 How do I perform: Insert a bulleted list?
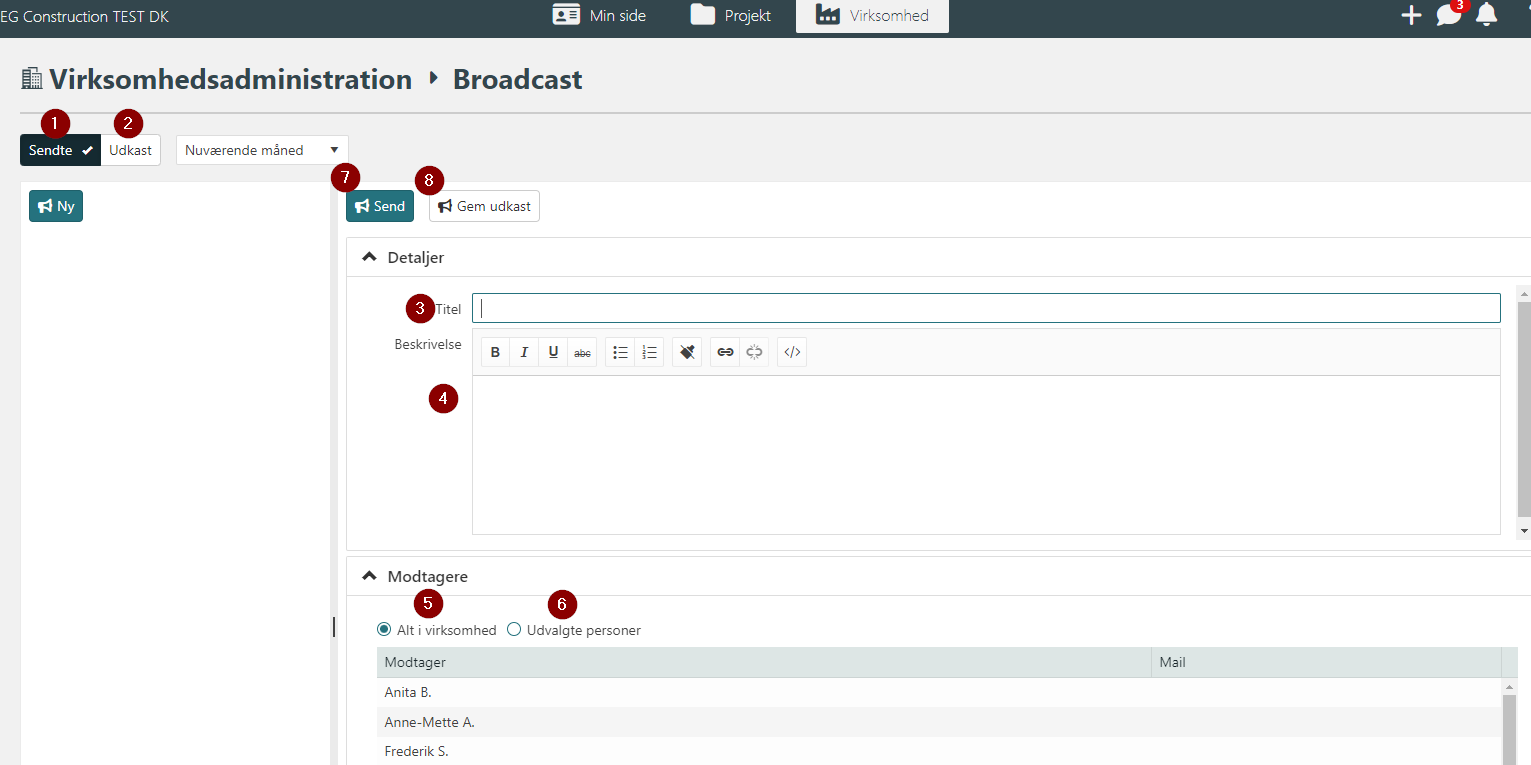click(x=620, y=352)
